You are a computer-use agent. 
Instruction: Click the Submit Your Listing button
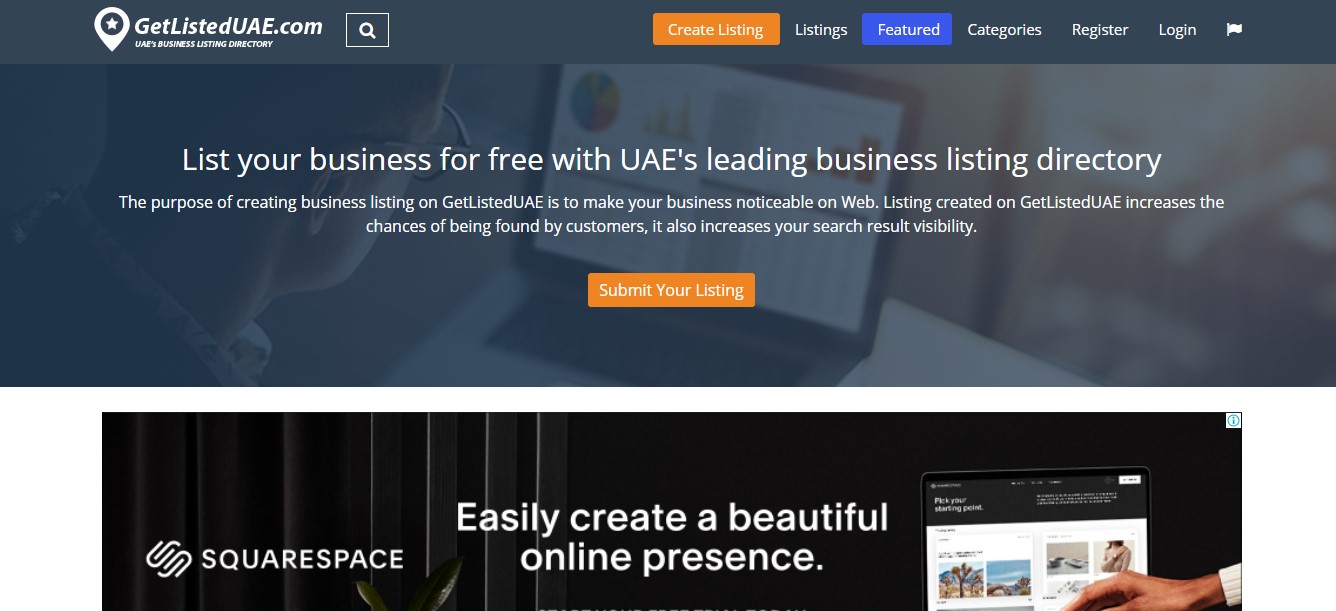(x=671, y=290)
